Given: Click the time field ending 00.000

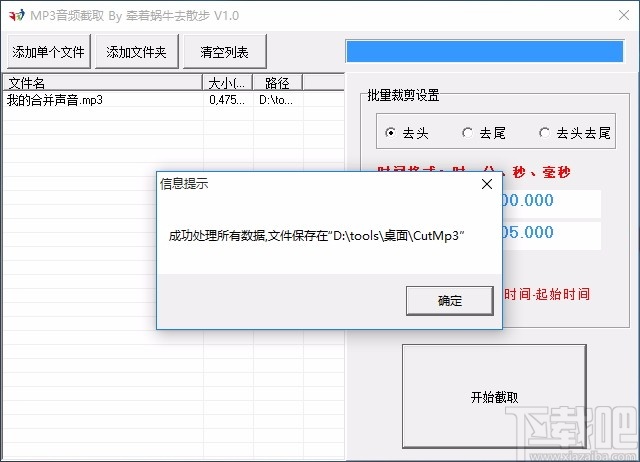Looking at the screenshot, I should [551, 203].
